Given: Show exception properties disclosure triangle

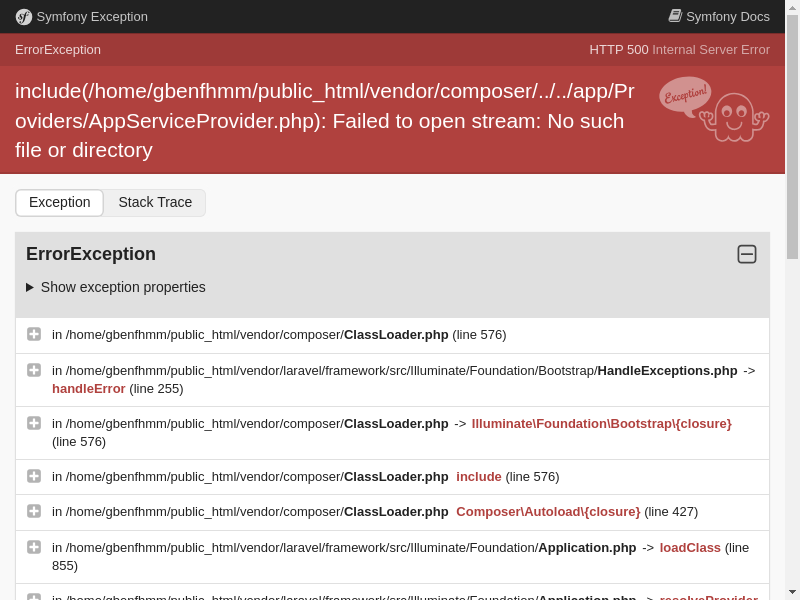Looking at the screenshot, I should point(30,287).
